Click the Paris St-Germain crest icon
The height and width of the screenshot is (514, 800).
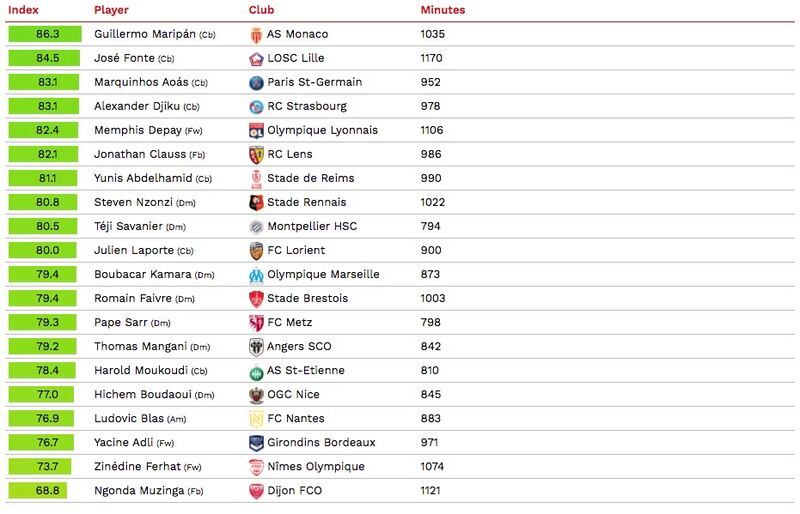click(256, 83)
